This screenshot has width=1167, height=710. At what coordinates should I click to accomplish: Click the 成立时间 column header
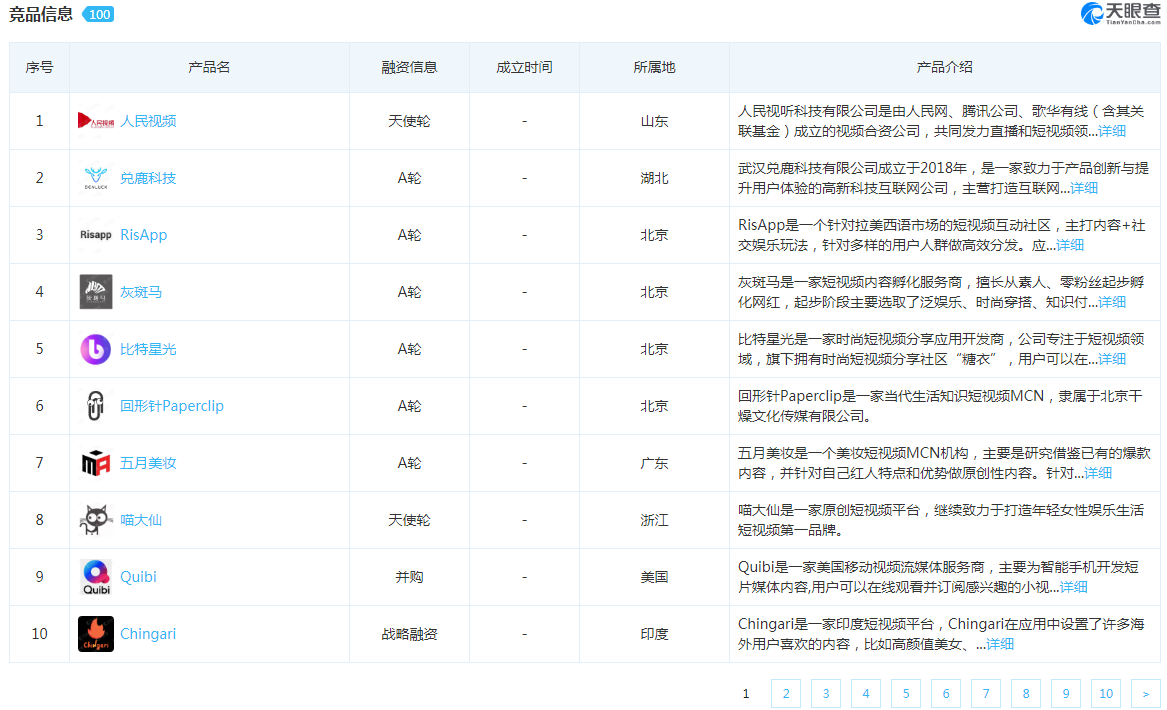click(x=525, y=68)
